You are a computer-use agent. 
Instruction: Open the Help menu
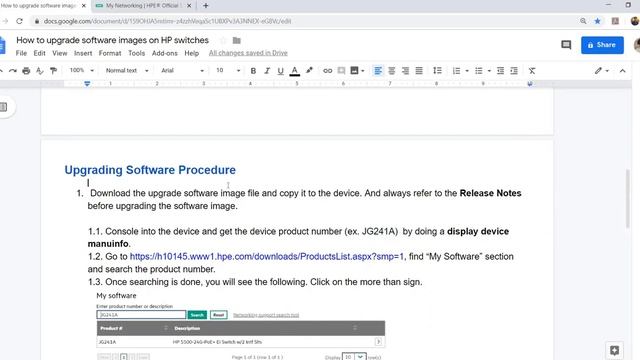click(191, 53)
